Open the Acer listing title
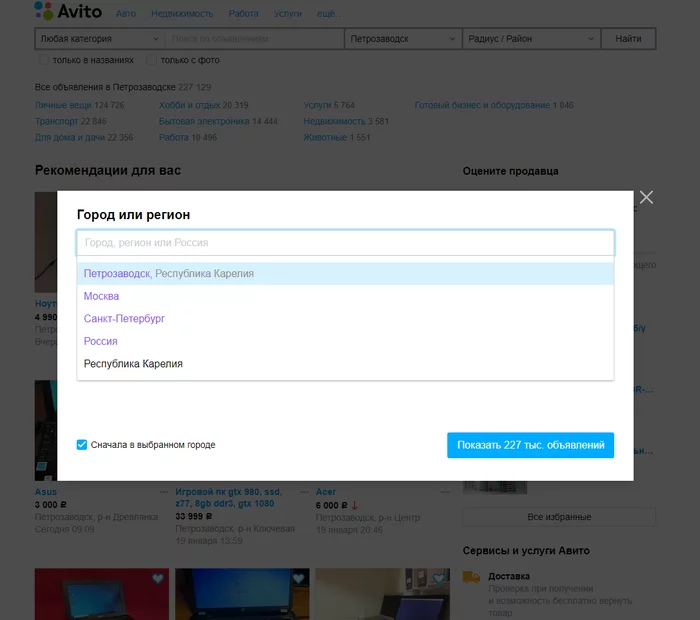This screenshot has width=700, height=620. [326, 492]
